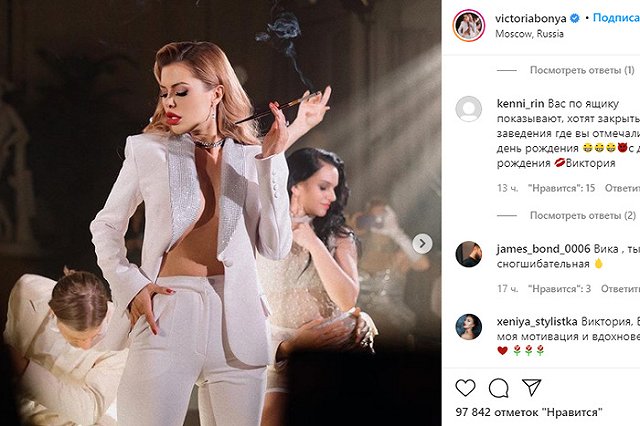
Task: Expand "Посмотреть ответы (1)" replies
Action: tap(582, 70)
